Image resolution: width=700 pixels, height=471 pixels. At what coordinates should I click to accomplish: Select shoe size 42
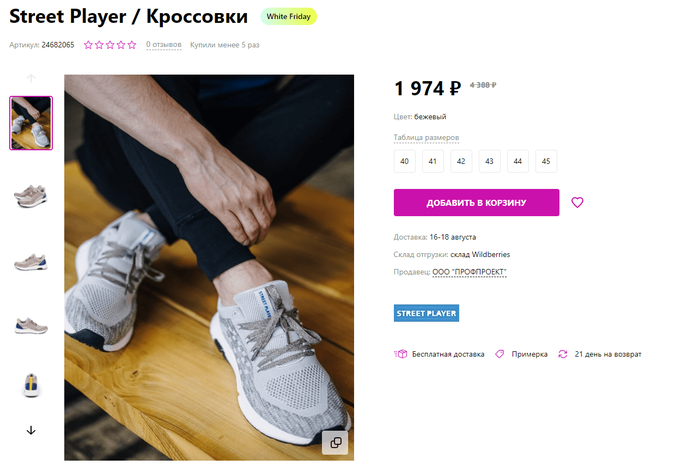pyautogui.click(x=461, y=161)
